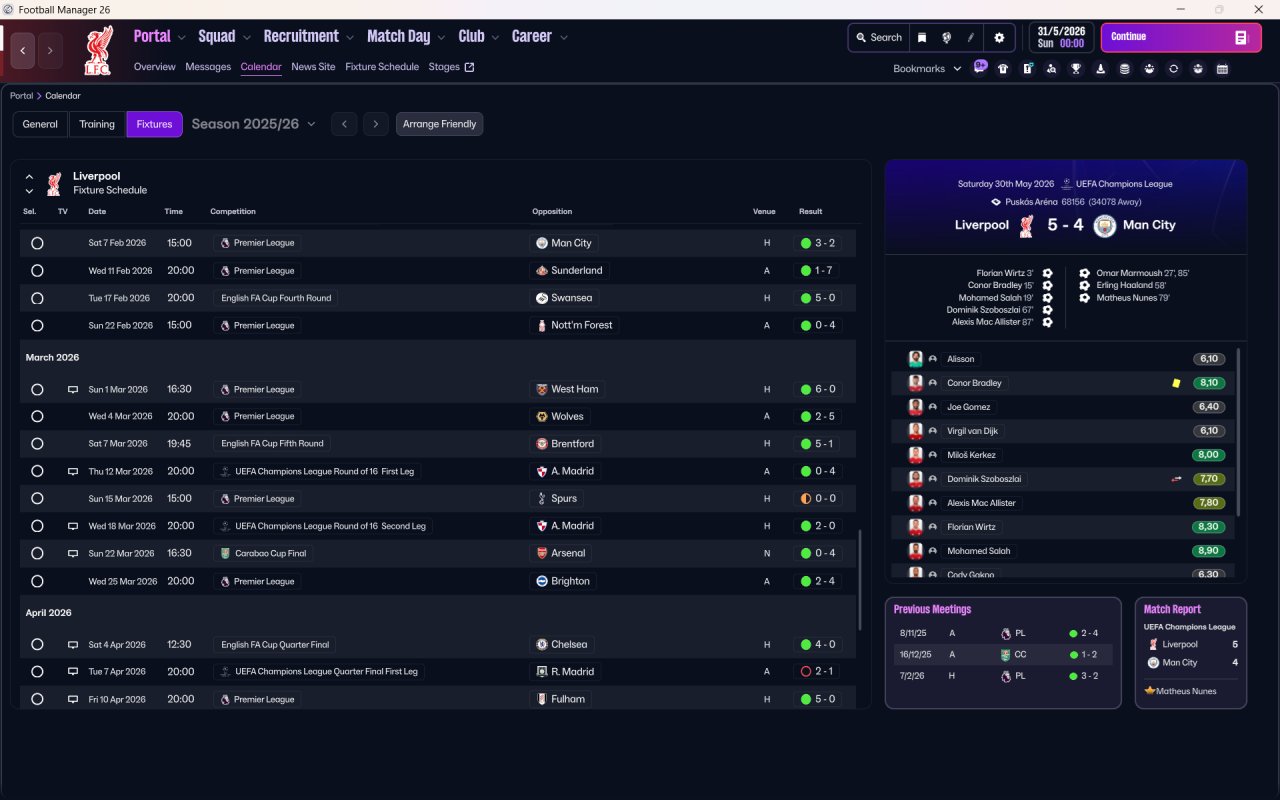Select the Spurs fixture radio button
The height and width of the screenshot is (800, 1280).
37,498
